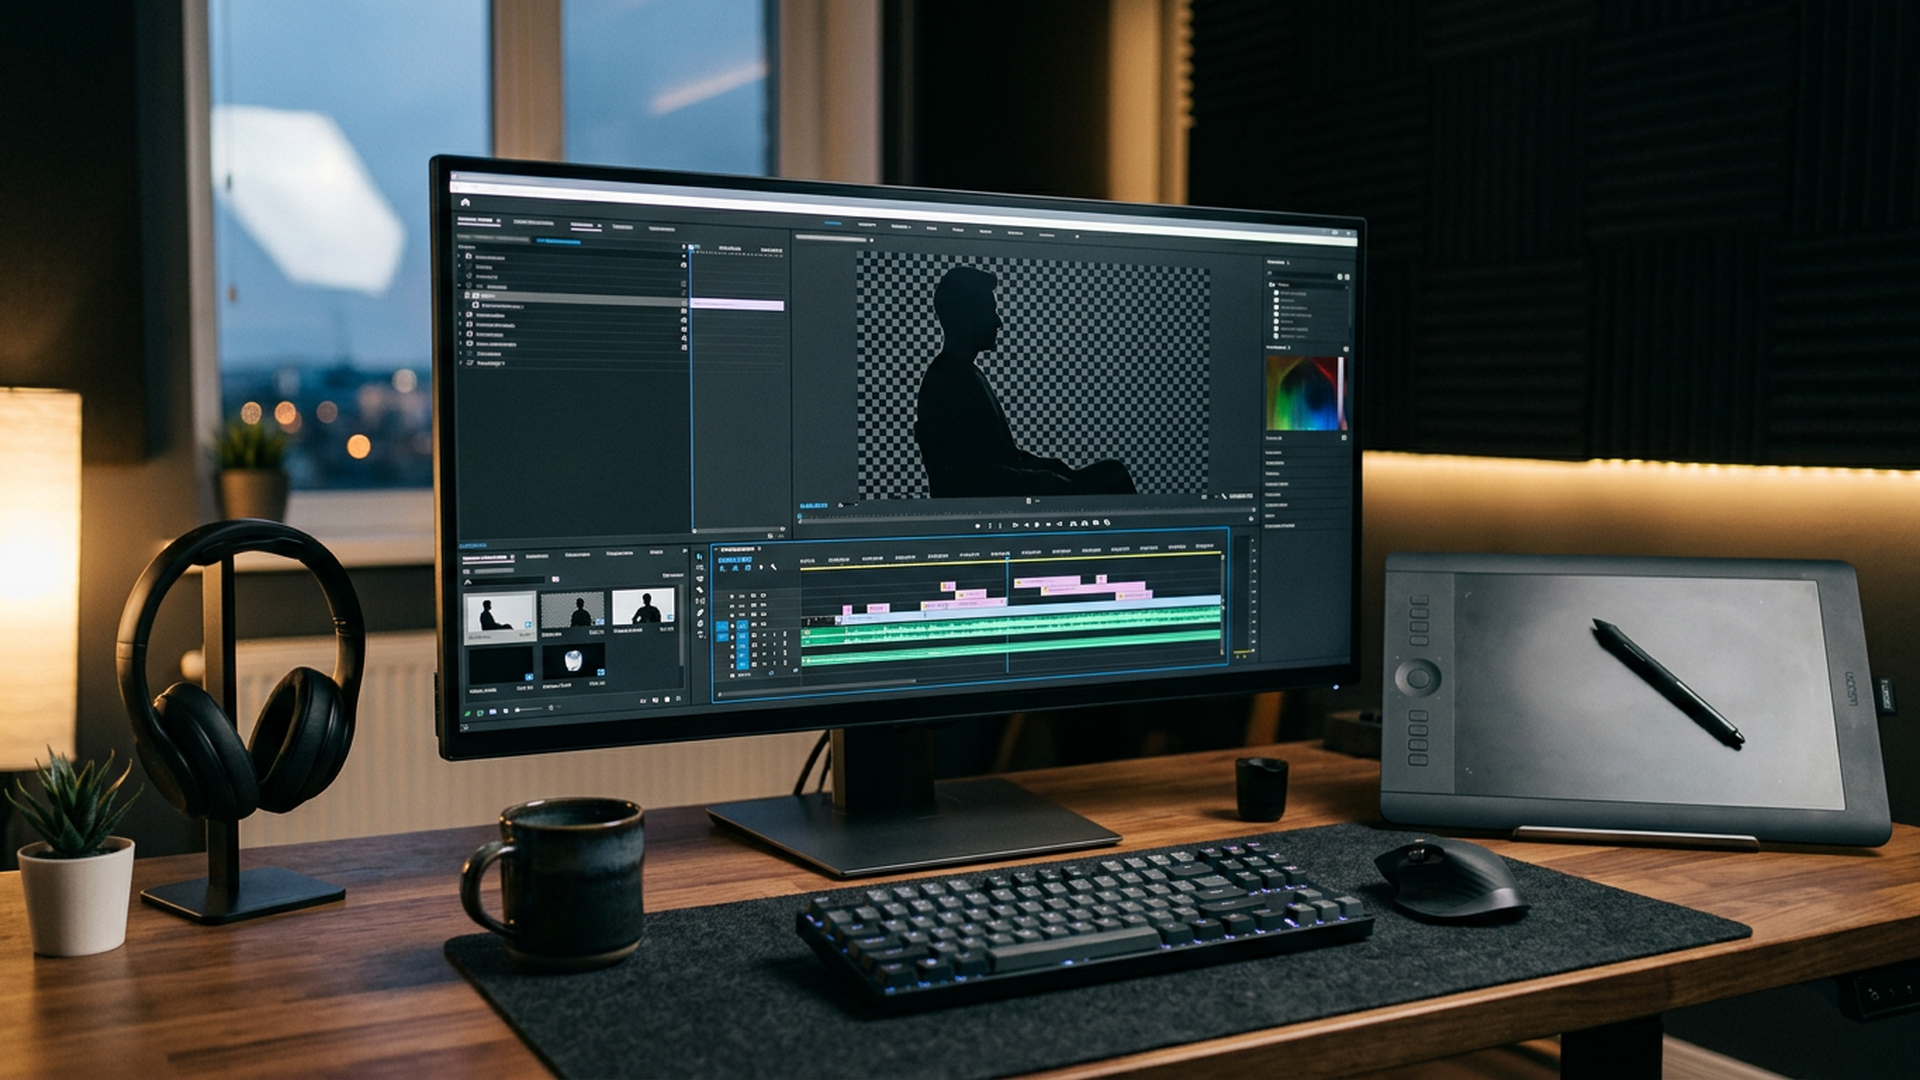Screen dimensions: 1920x1080
Task: Select the standing silhouette on white thumbnail
Action: 643,607
